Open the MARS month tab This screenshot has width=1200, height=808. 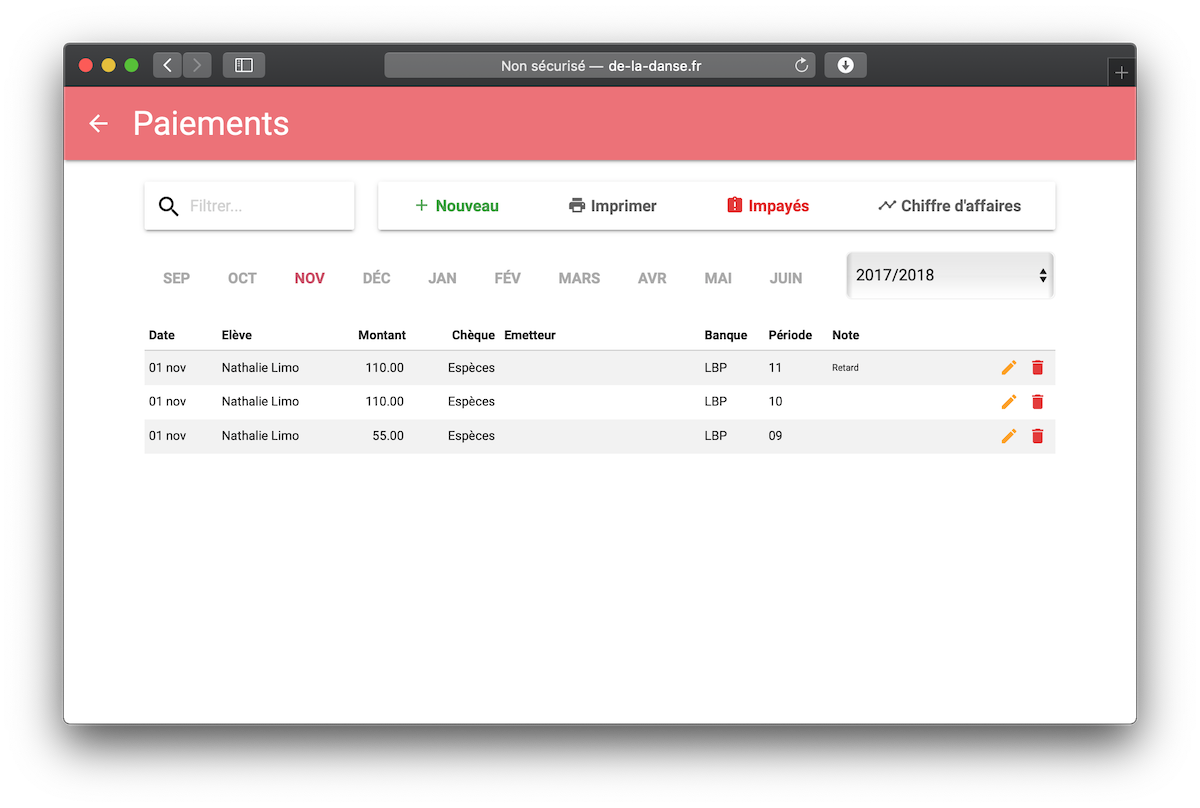579,278
